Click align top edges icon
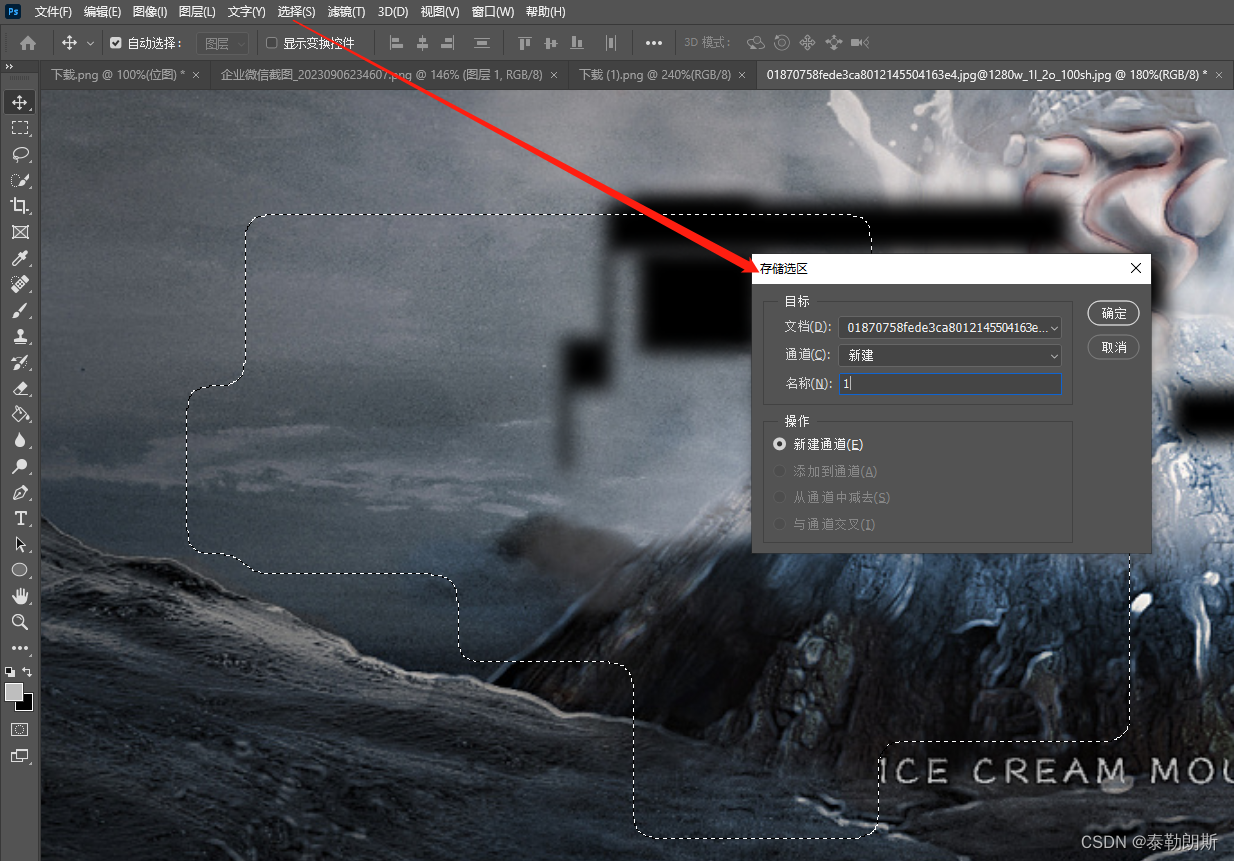Viewport: 1234px width, 861px height. (x=524, y=43)
